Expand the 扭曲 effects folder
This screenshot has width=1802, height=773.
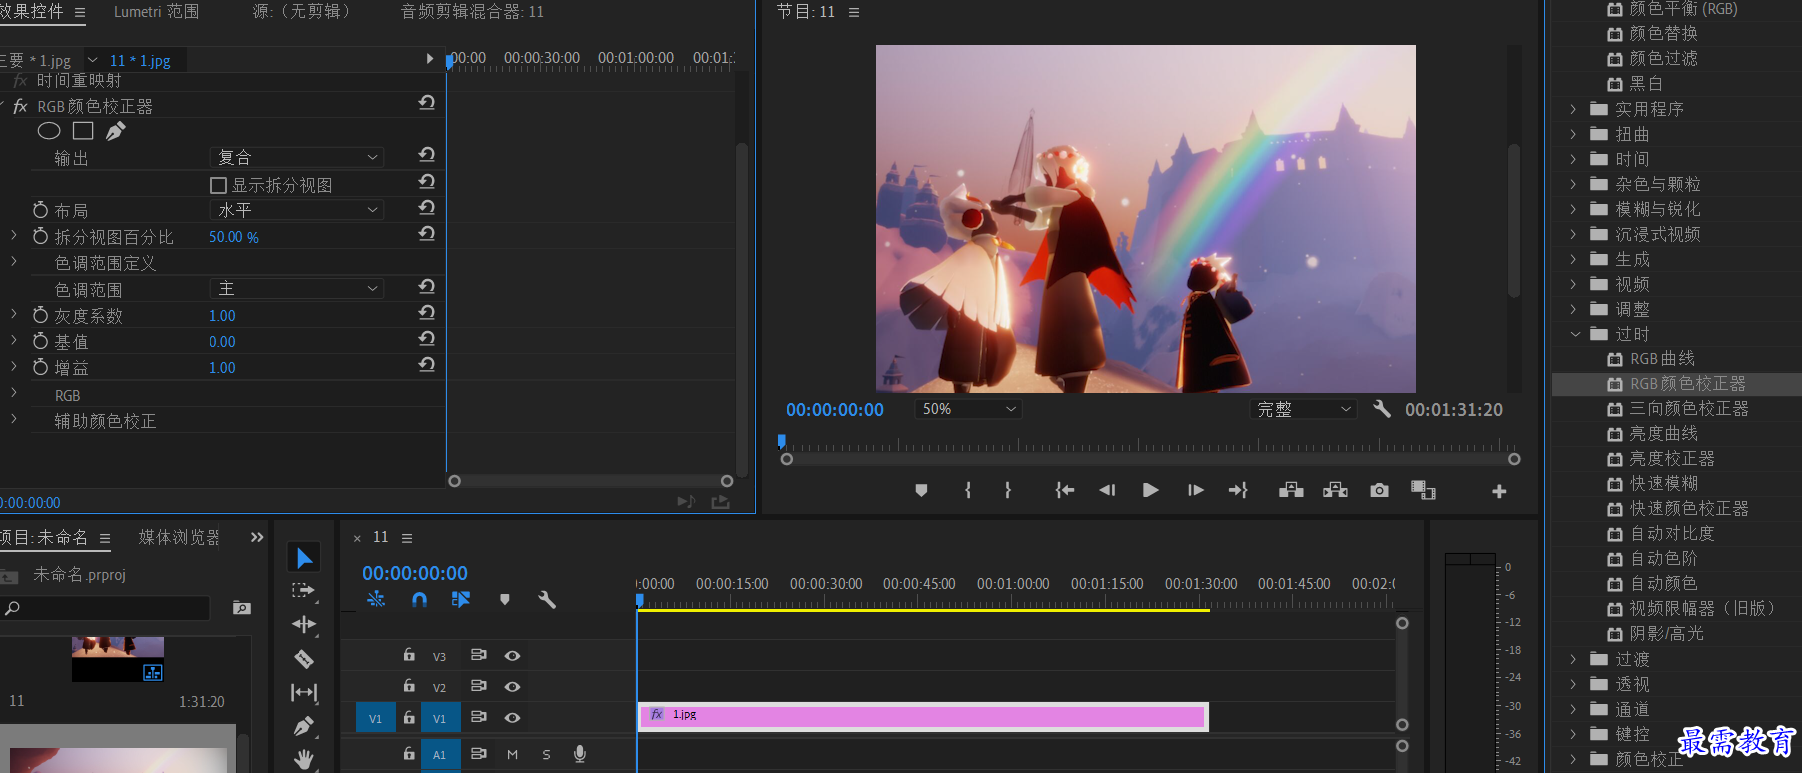coord(1573,134)
